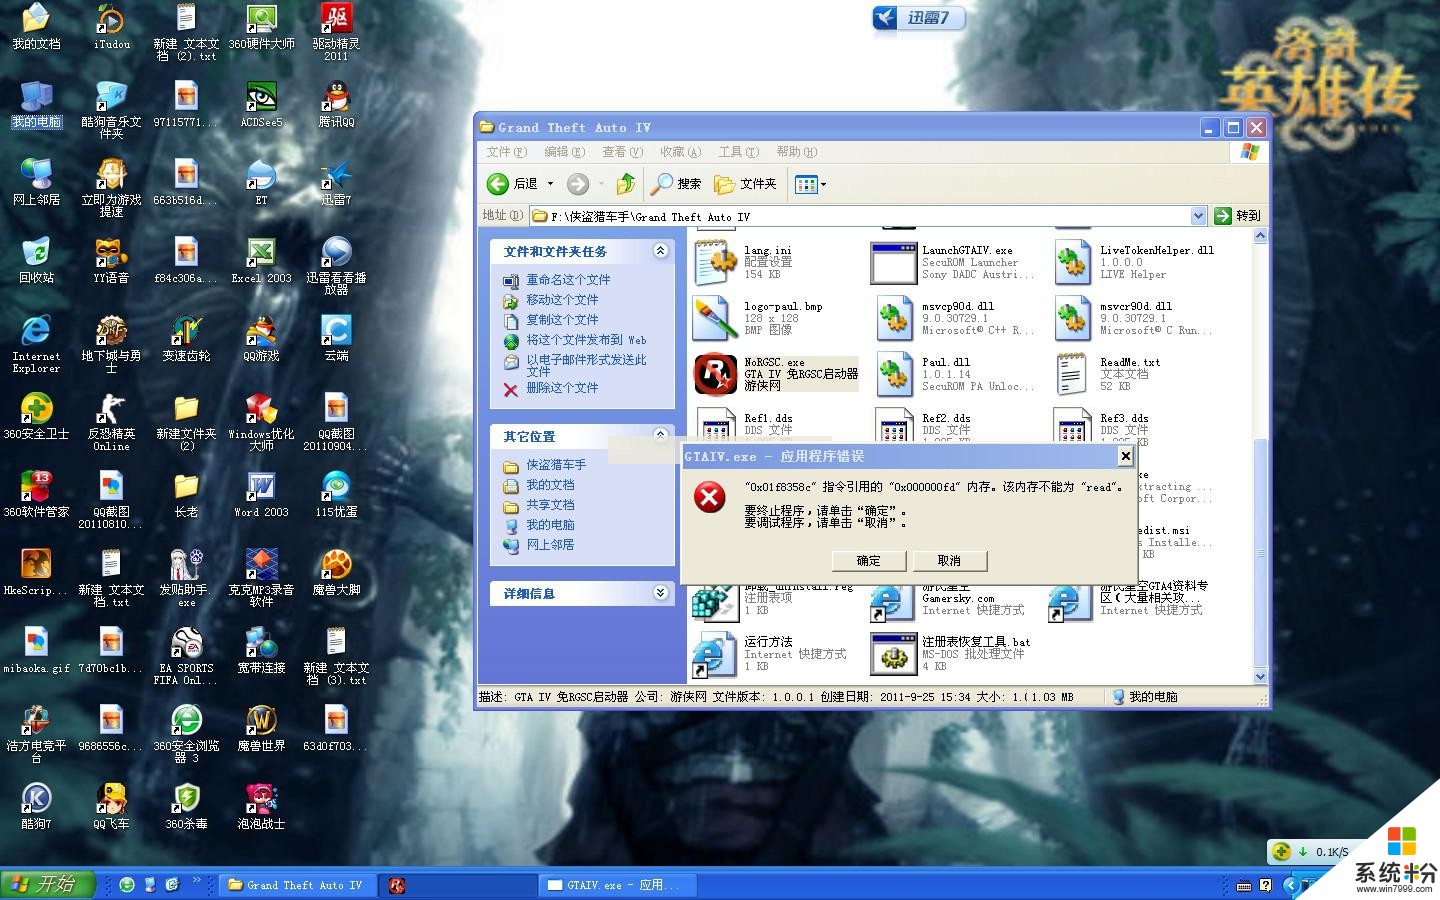Click the 转到 Go button
The height and width of the screenshot is (900, 1440).
[1238, 216]
